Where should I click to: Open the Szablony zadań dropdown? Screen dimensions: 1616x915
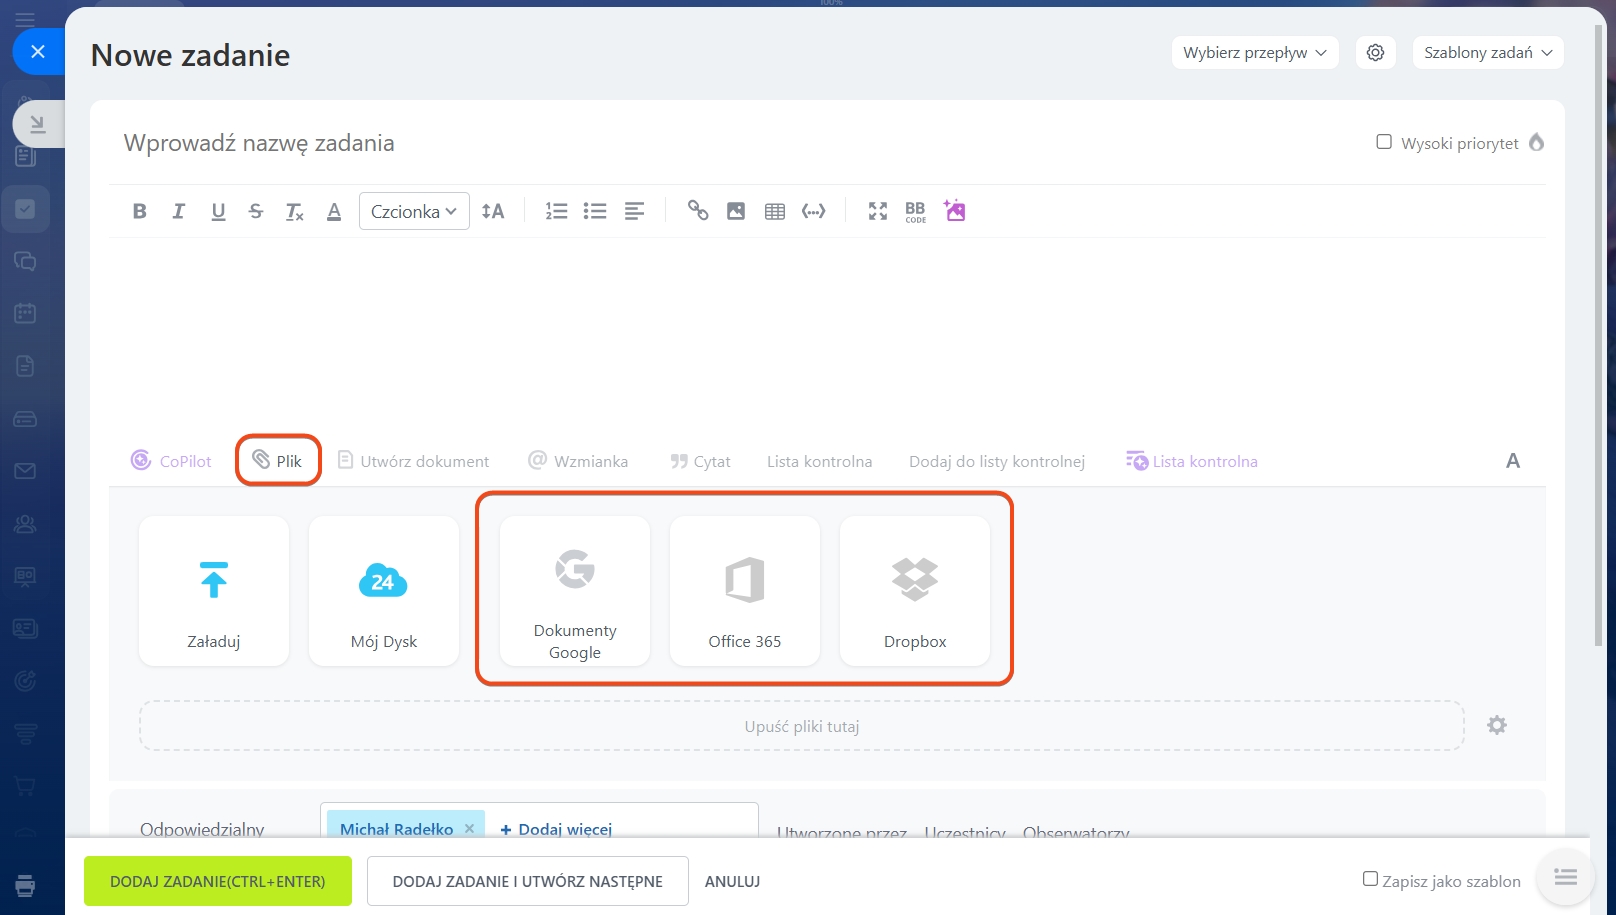1488,53
